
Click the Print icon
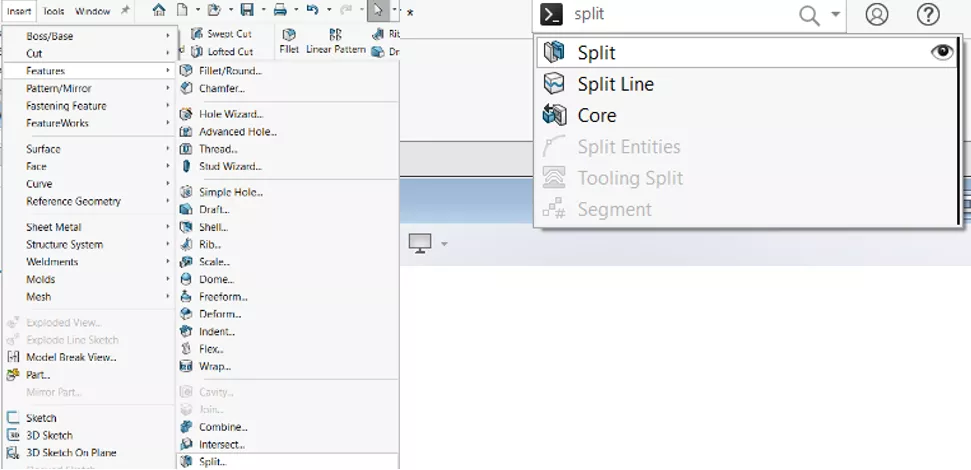[x=280, y=10]
